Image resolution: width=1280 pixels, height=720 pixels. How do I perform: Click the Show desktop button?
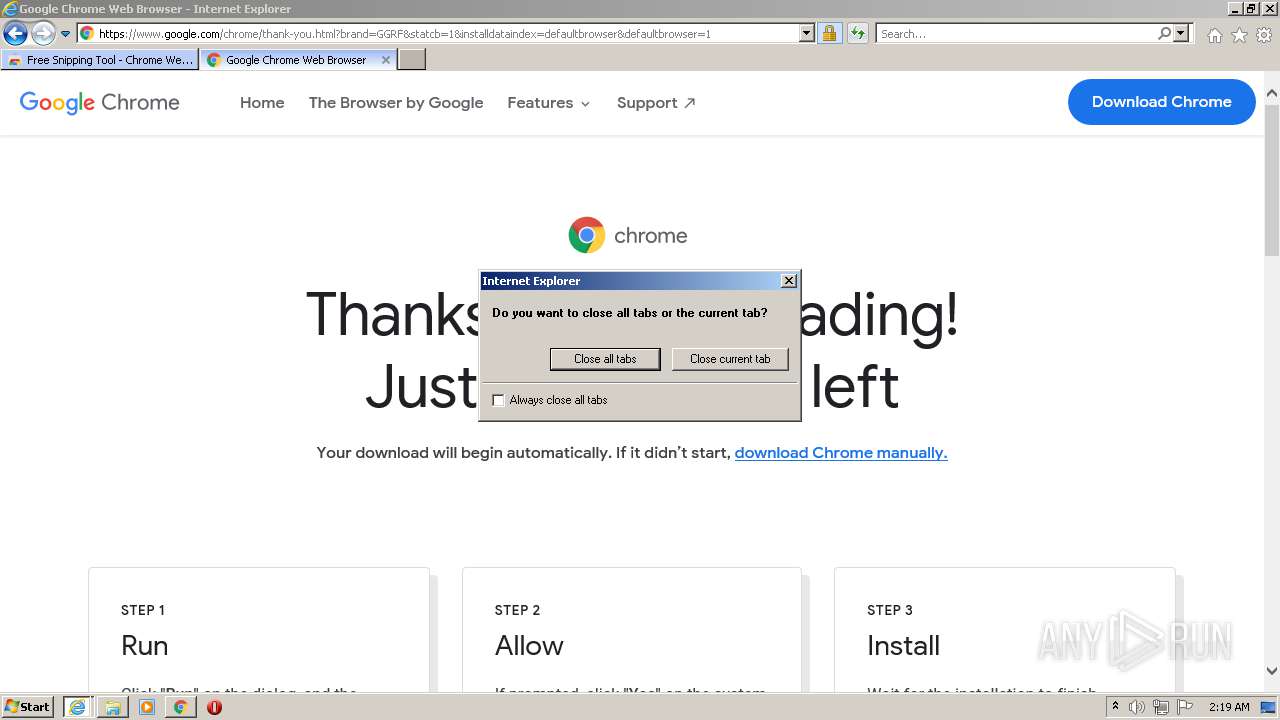pyautogui.click(x=1270, y=707)
